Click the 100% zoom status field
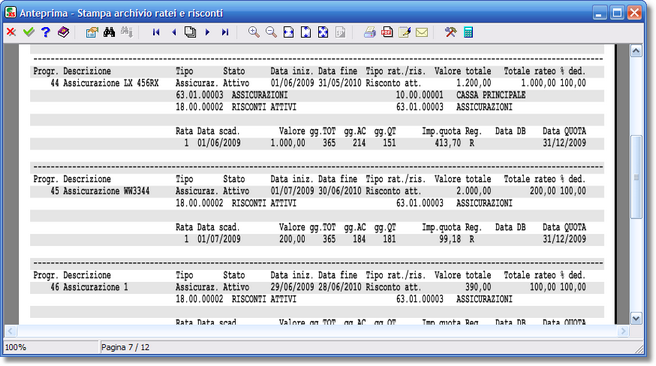This screenshot has width=656, height=366. 51,347
